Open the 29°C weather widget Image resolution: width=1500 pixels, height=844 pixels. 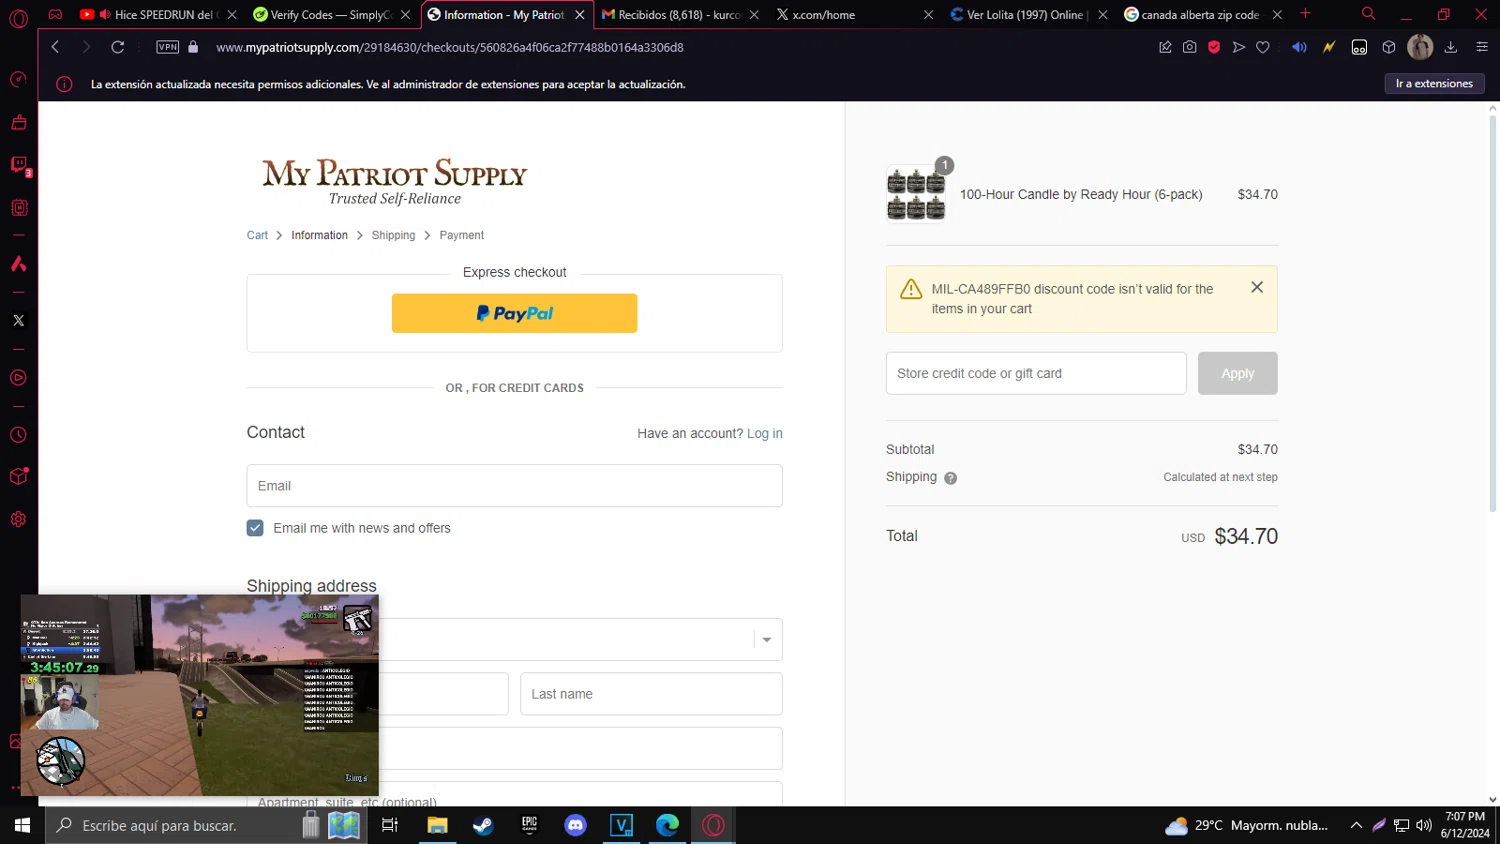(x=1247, y=825)
